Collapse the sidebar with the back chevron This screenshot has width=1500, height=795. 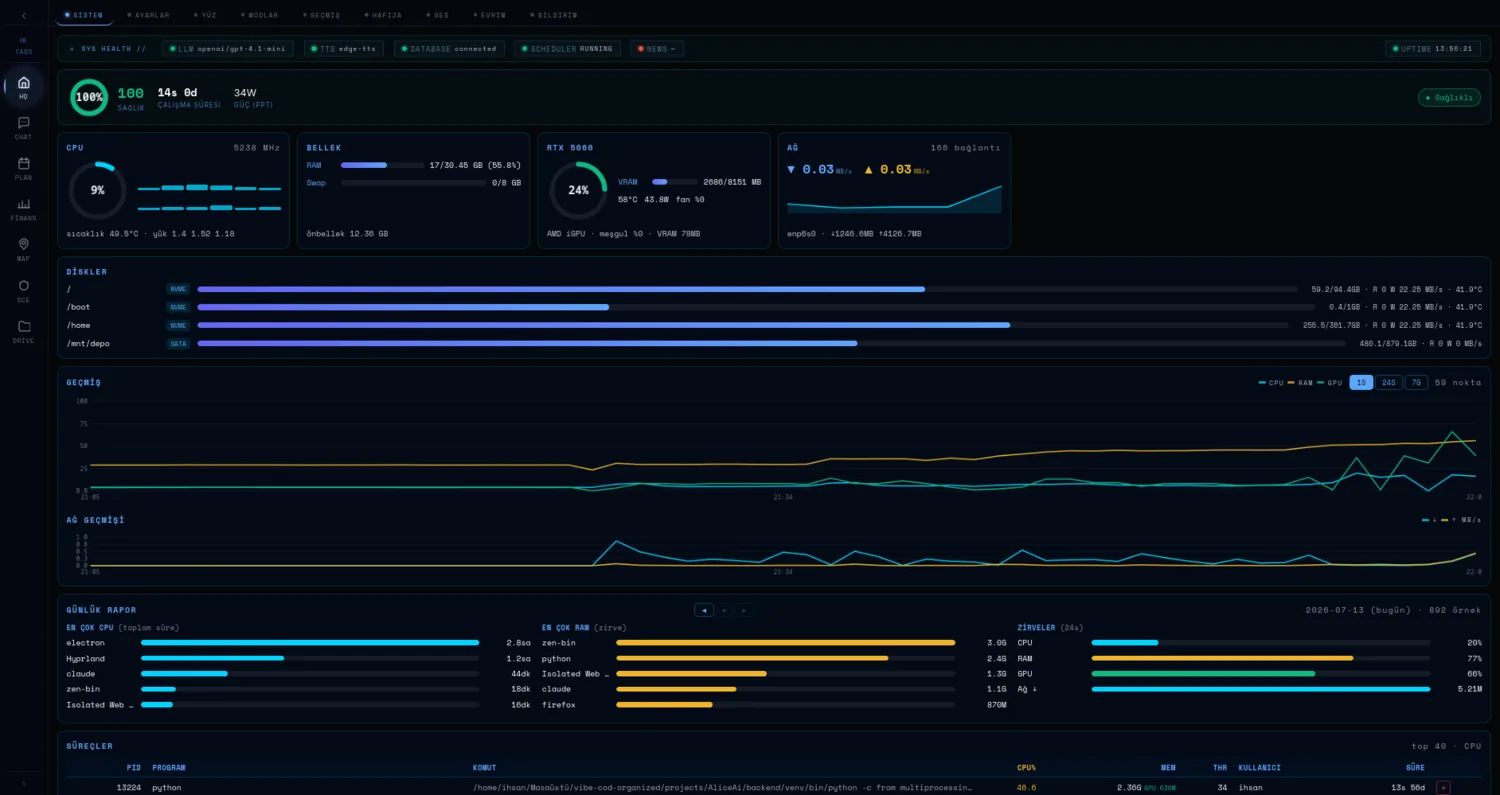[x=23, y=15]
